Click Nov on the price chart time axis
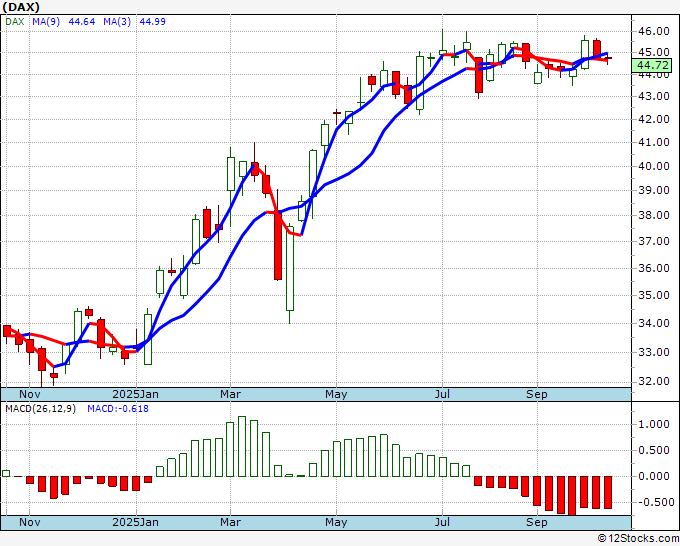680x546 pixels. (29, 394)
